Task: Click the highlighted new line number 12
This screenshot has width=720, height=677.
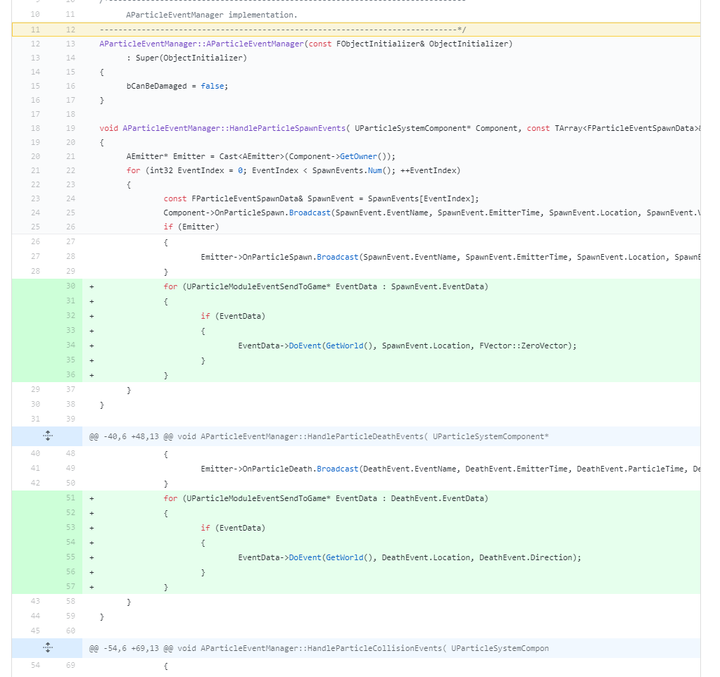Action: 70,30
